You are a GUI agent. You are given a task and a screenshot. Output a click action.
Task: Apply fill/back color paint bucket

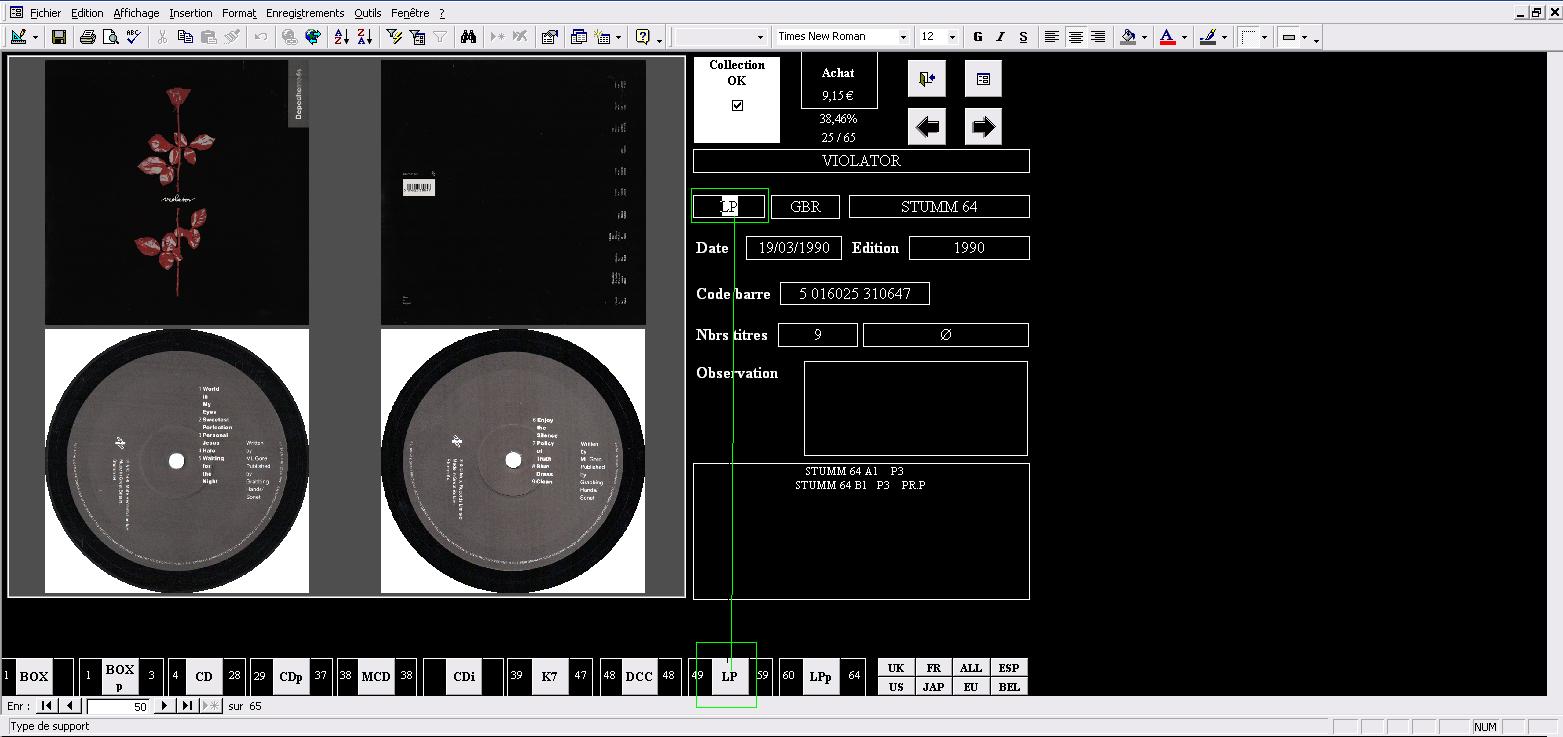[1129, 37]
